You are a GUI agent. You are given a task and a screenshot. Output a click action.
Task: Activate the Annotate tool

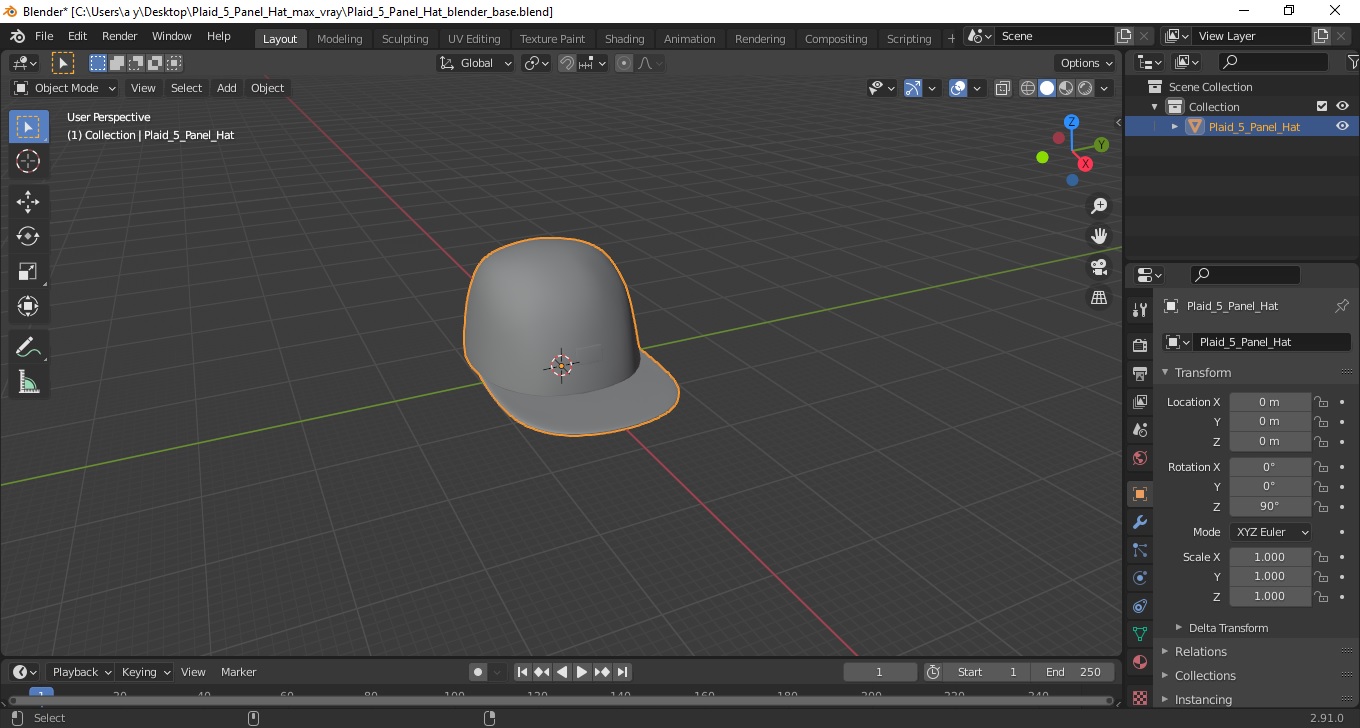coord(28,347)
